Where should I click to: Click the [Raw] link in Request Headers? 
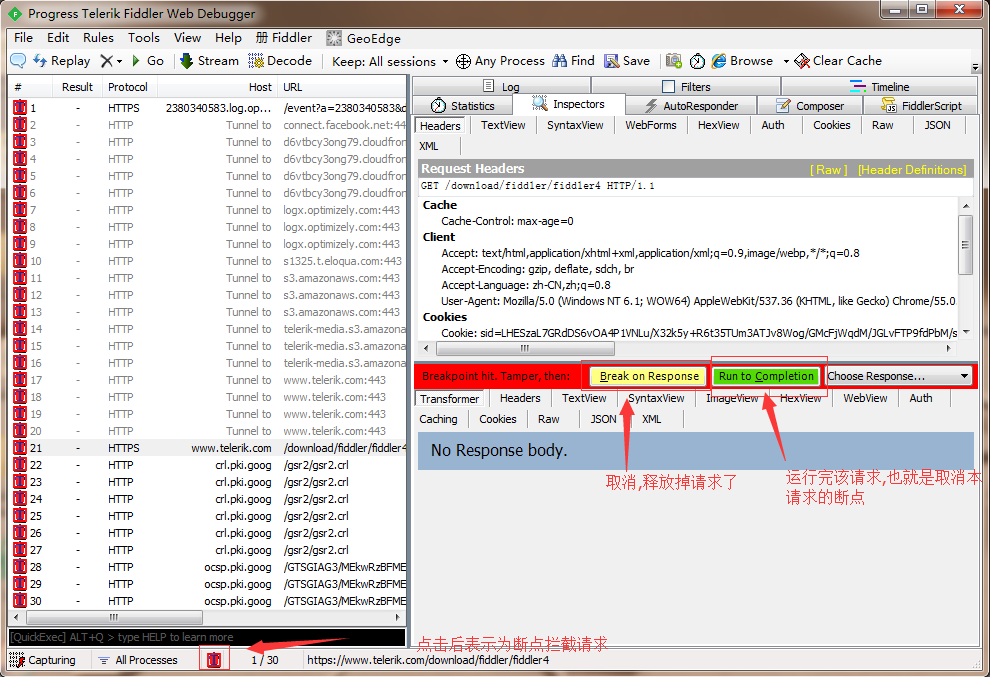click(x=828, y=169)
